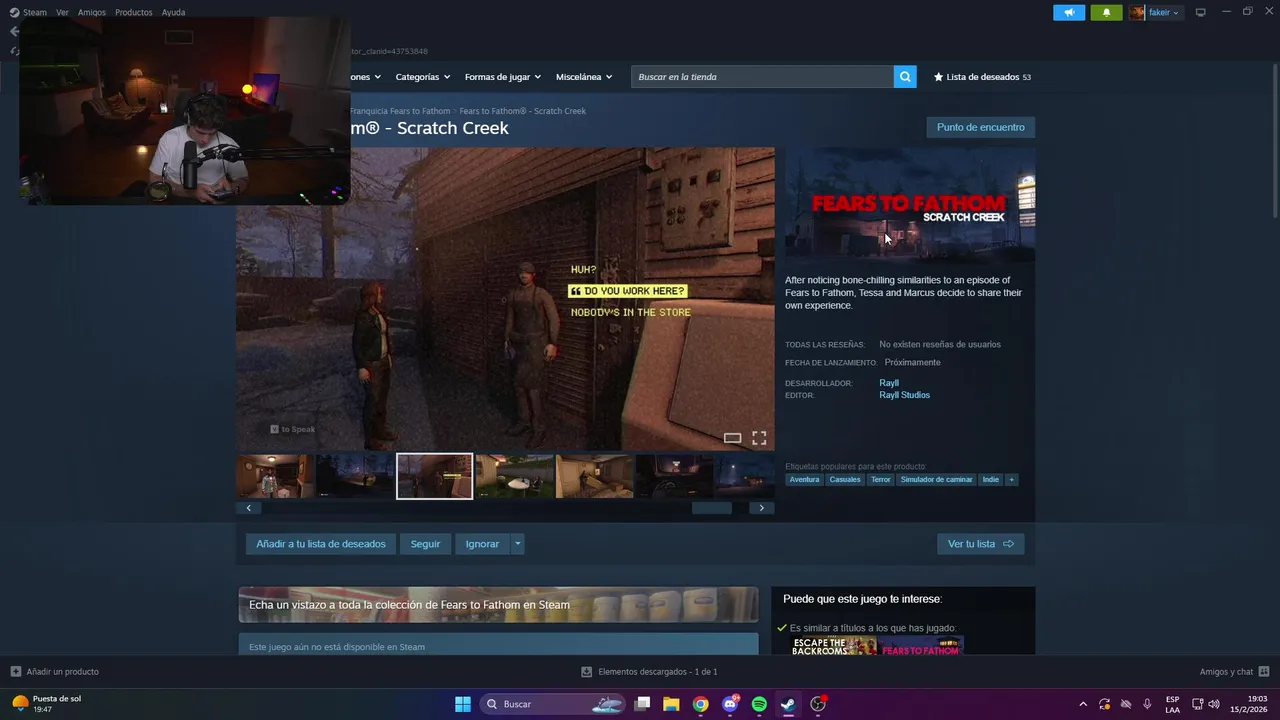Screen dimensions: 1280x720
Task: Expand the Categorías dropdown
Action: point(422,77)
